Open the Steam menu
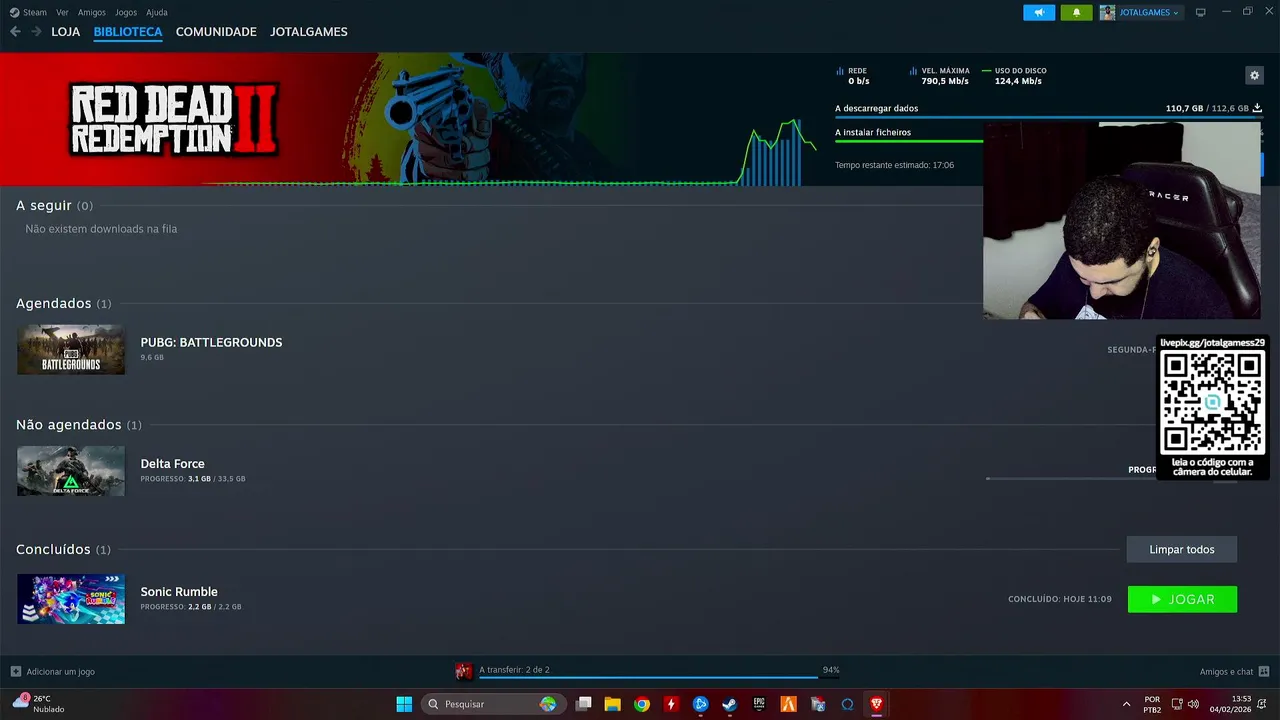This screenshot has width=1280, height=720. [28, 12]
